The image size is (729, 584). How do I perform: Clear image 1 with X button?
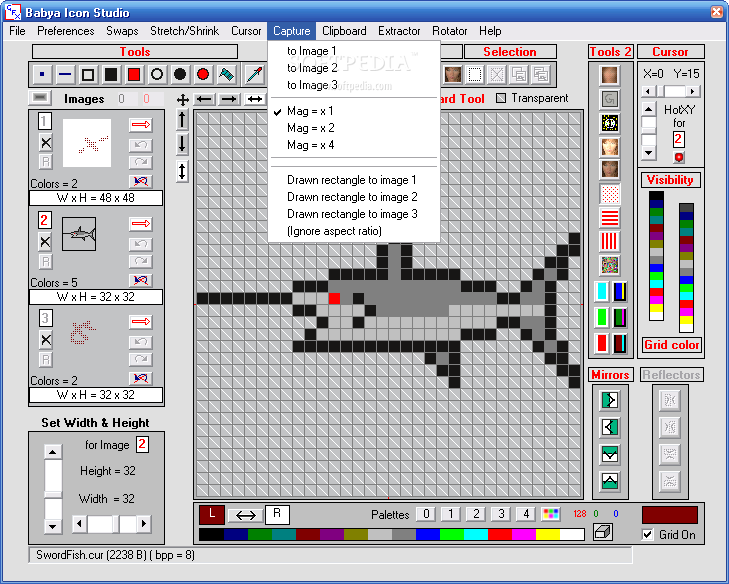(46, 143)
